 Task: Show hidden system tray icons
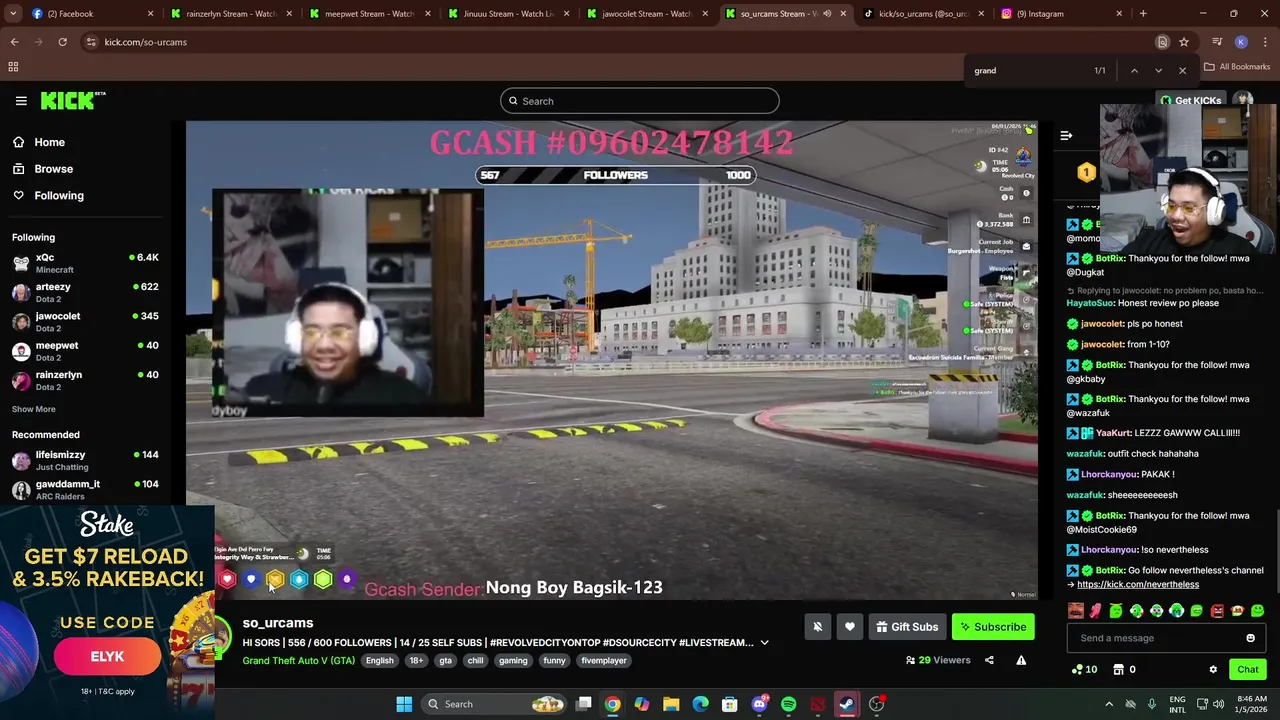point(1108,704)
